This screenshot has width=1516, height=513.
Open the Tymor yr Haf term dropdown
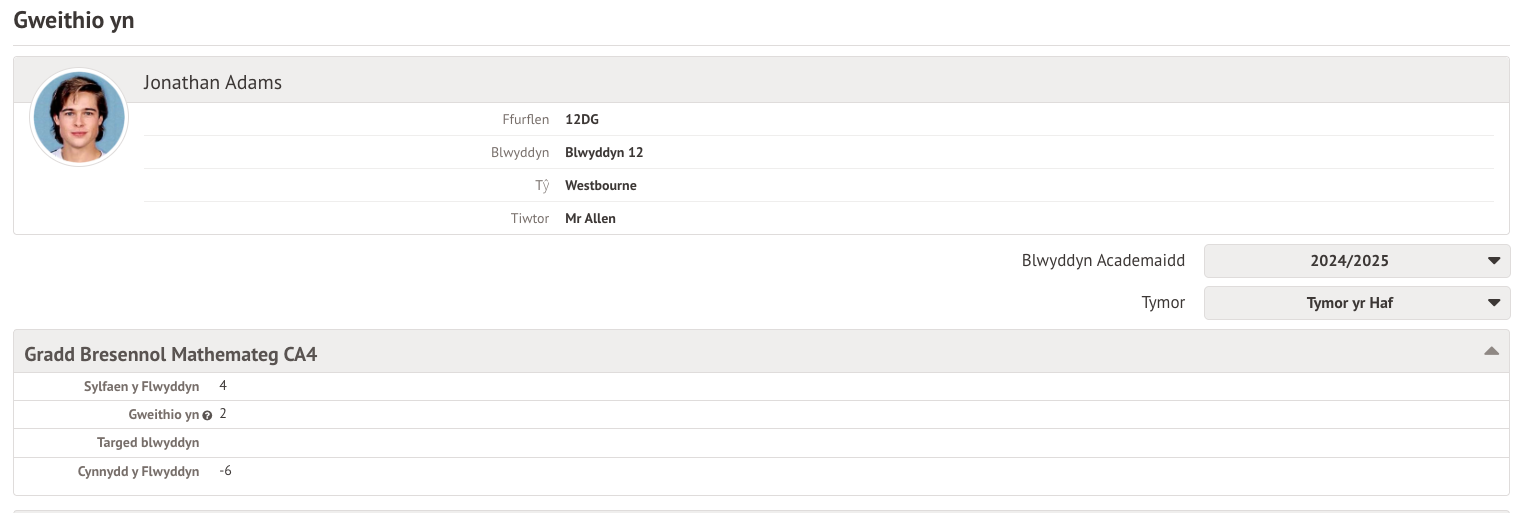click(x=1356, y=303)
